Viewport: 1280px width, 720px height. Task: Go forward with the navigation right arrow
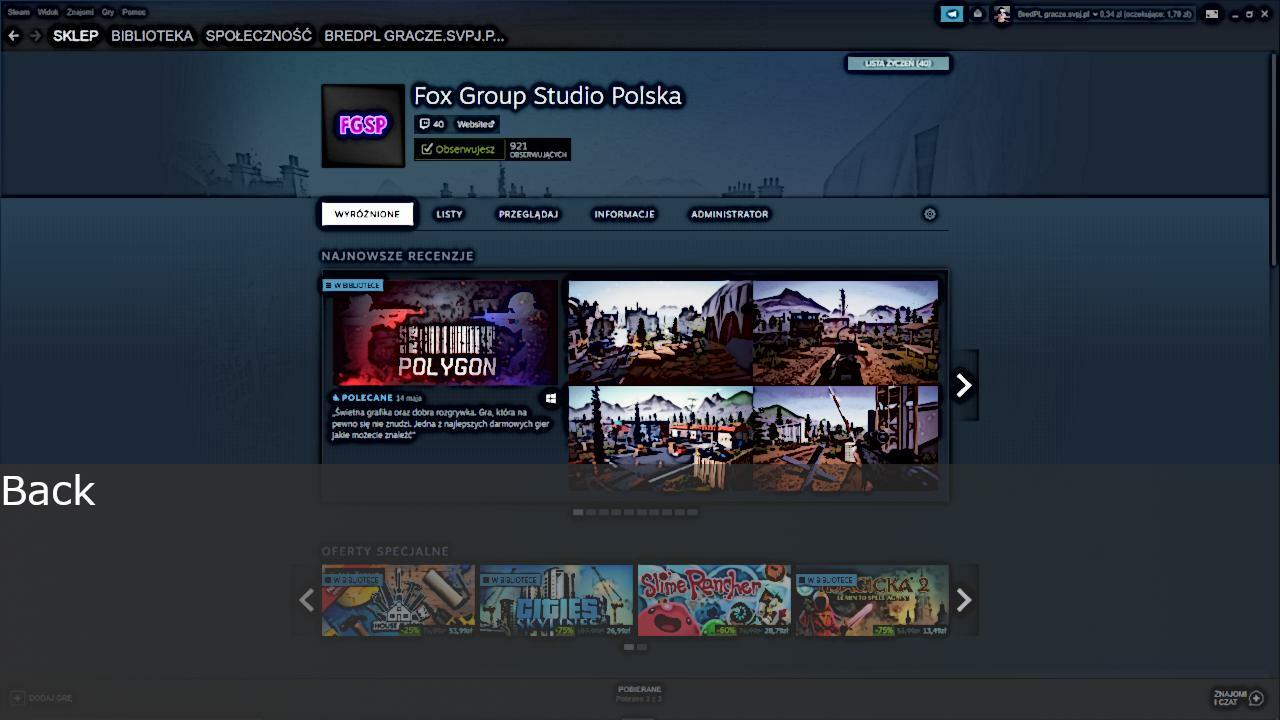click(x=36, y=36)
